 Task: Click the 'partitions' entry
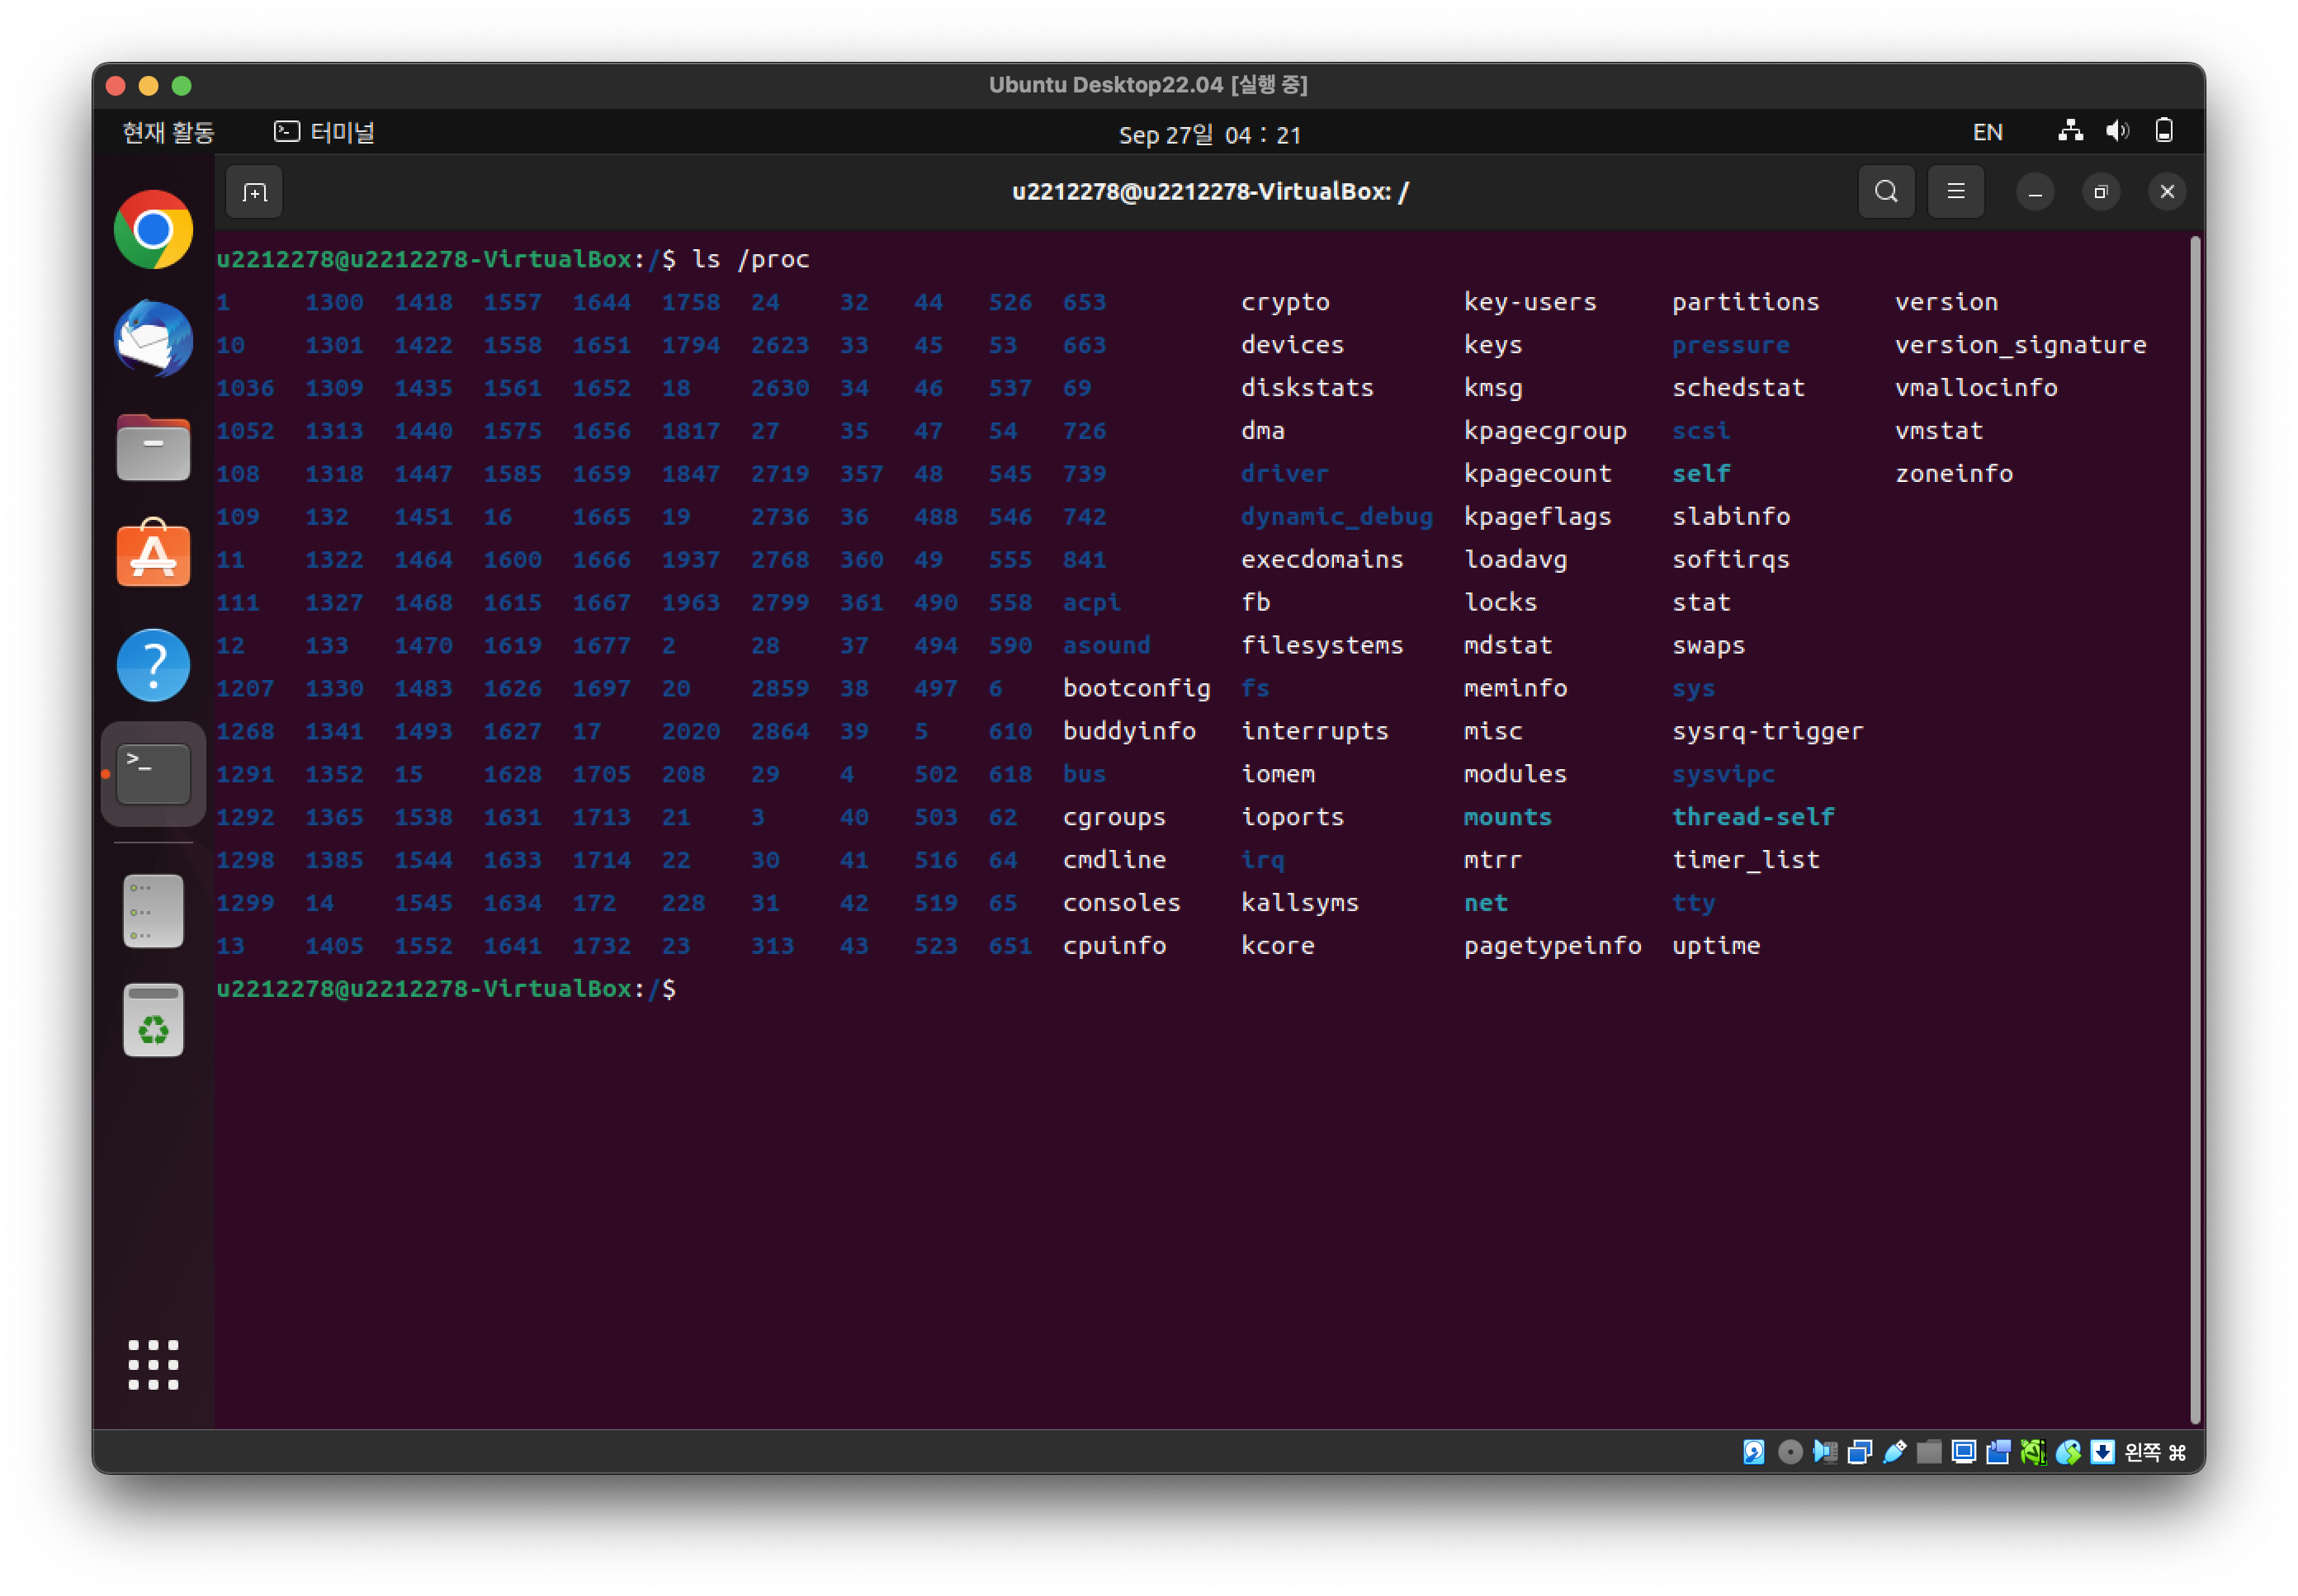point(1745,303)
